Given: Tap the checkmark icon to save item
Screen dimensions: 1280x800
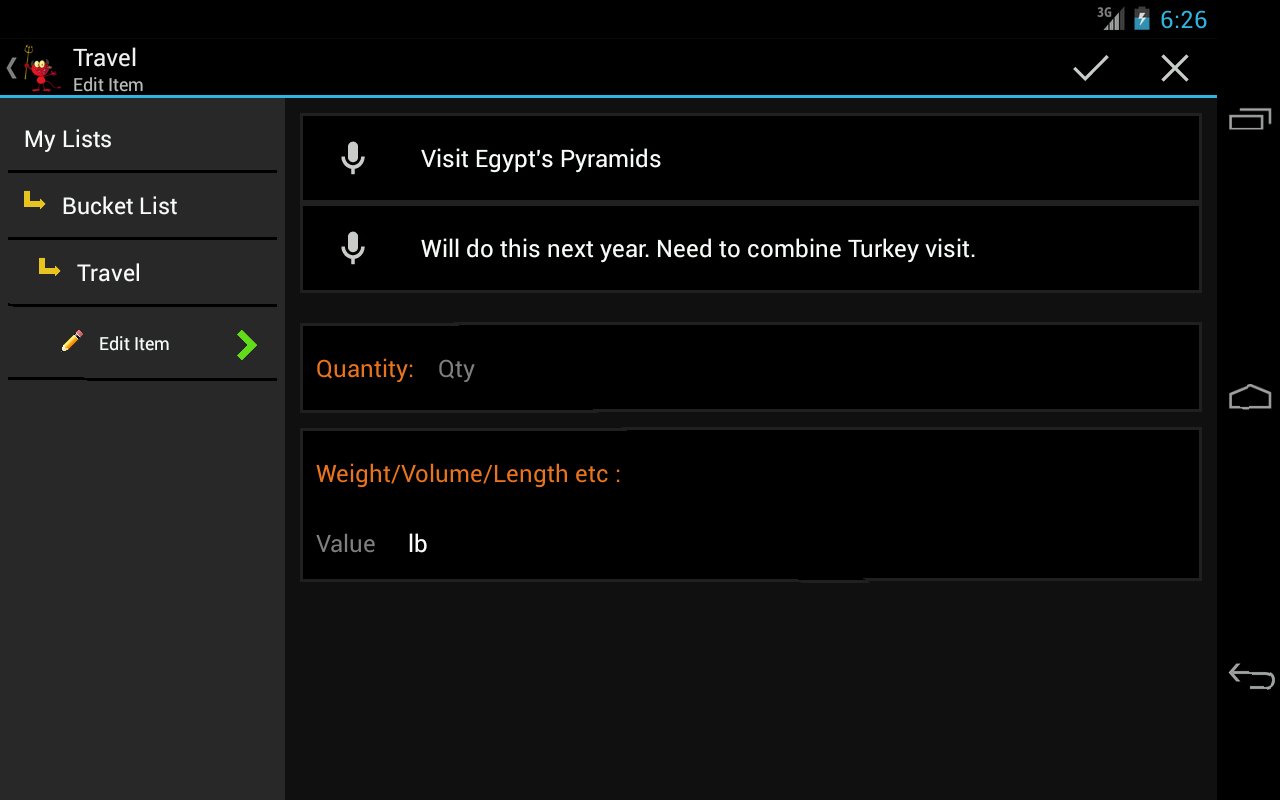Looking at the screenshot, I should click(1090, 68).
